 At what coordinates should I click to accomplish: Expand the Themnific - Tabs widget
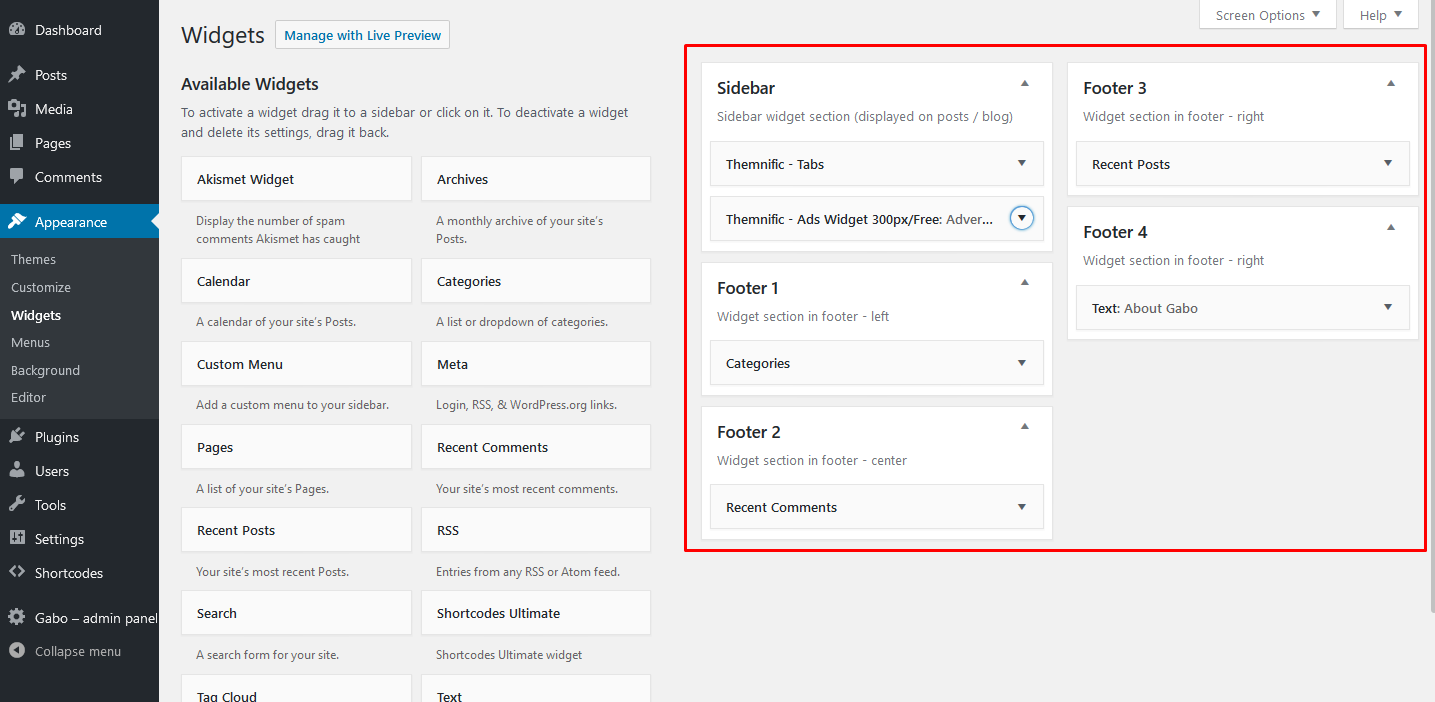(1021, 163)
